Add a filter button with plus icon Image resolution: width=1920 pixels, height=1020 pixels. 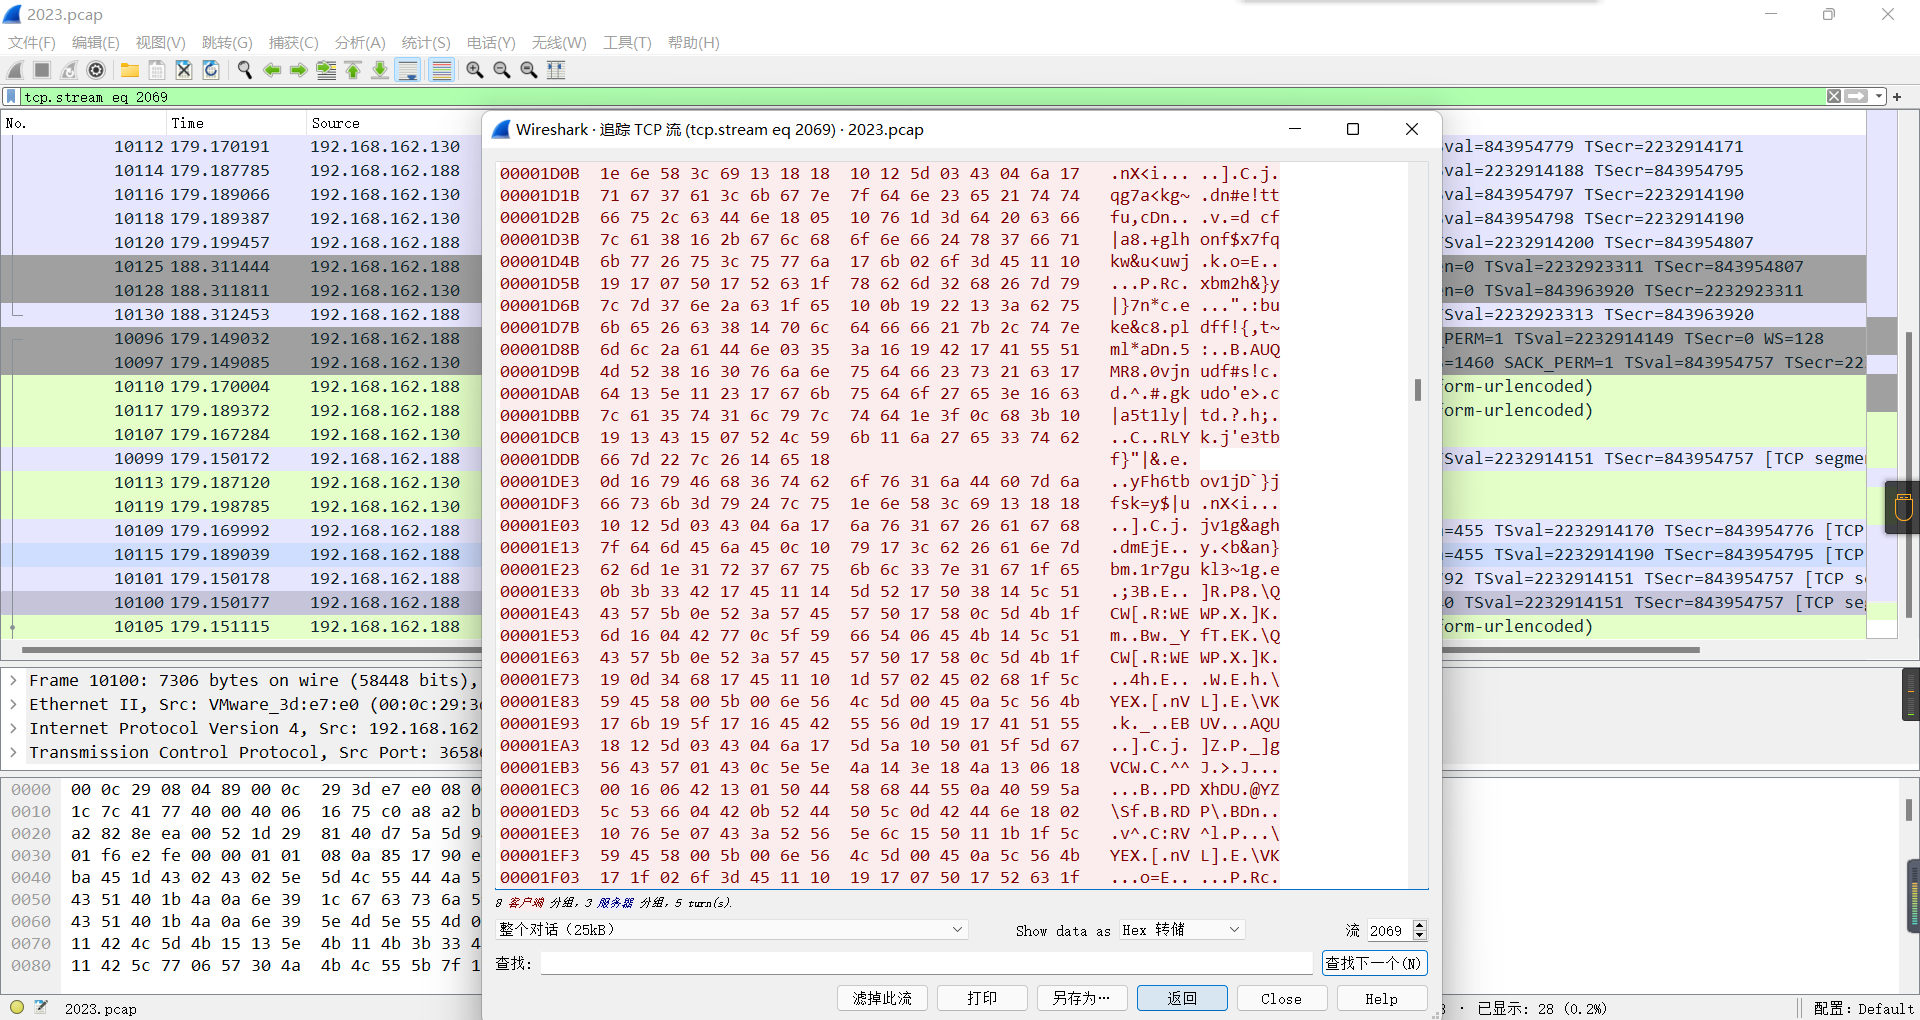click(1897, 97)
